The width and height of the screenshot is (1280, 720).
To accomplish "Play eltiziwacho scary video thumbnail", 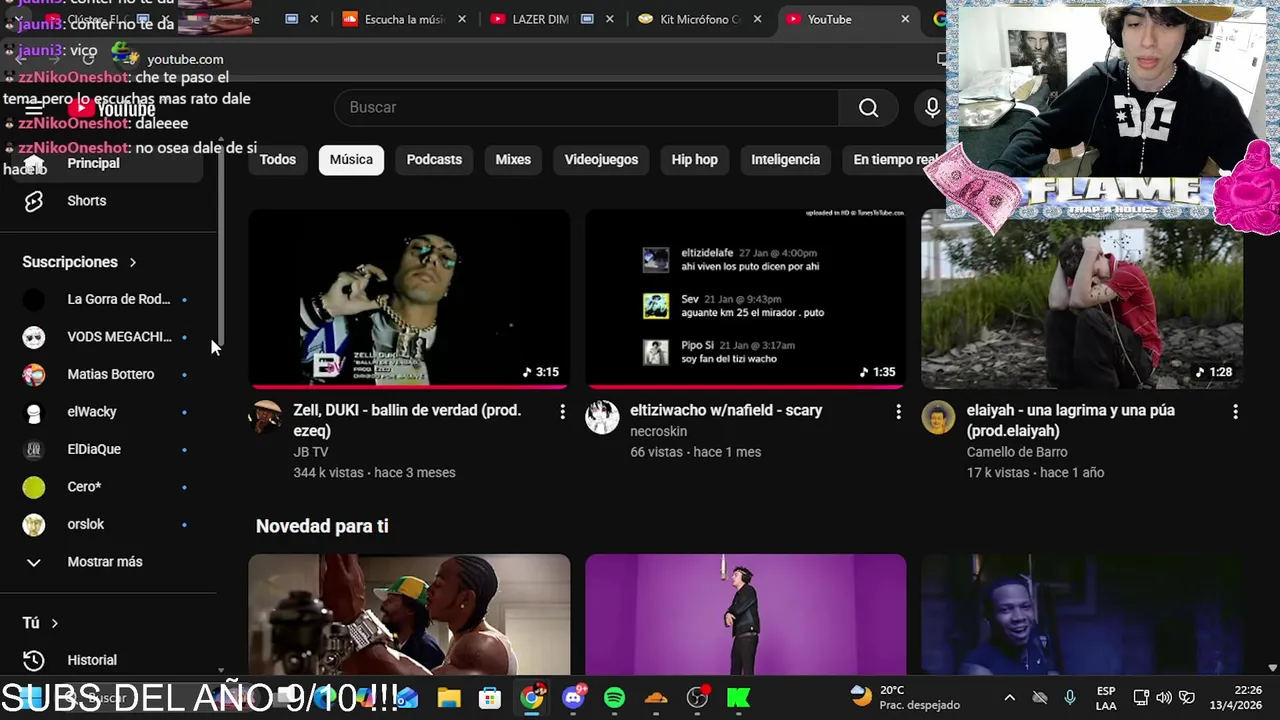I will (x=746, y=298).
